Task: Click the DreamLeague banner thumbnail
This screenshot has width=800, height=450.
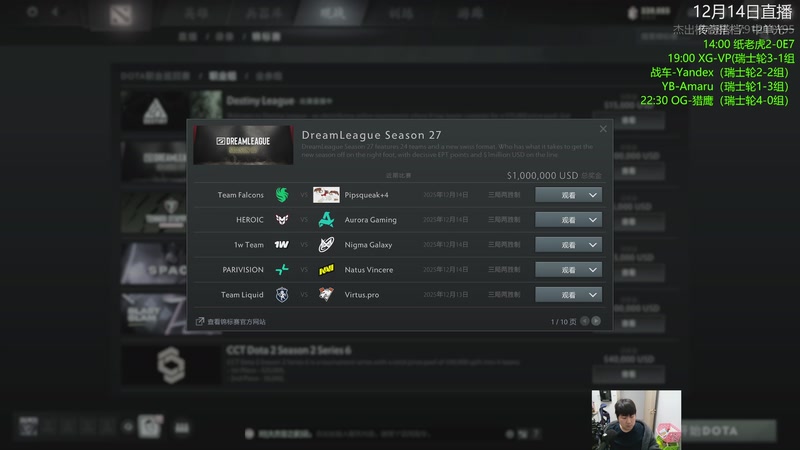Action: [x=243, y=145]
